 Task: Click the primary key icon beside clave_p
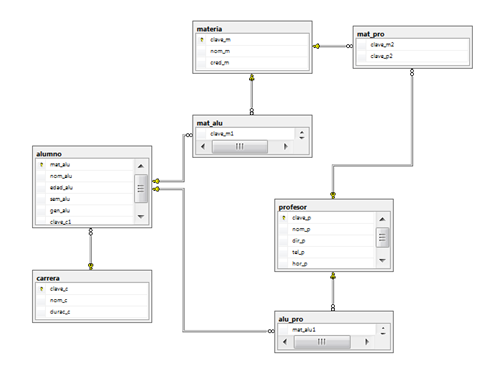(284, 218)
